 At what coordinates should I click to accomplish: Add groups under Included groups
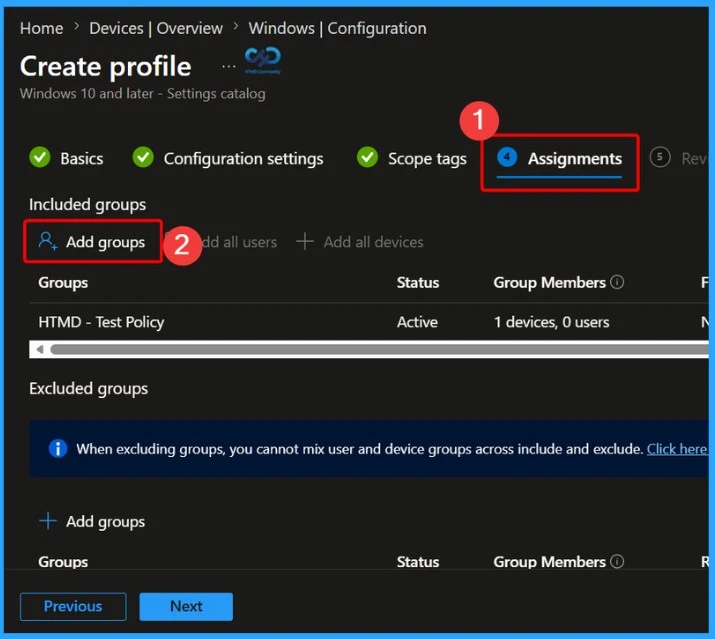point(93,242)
